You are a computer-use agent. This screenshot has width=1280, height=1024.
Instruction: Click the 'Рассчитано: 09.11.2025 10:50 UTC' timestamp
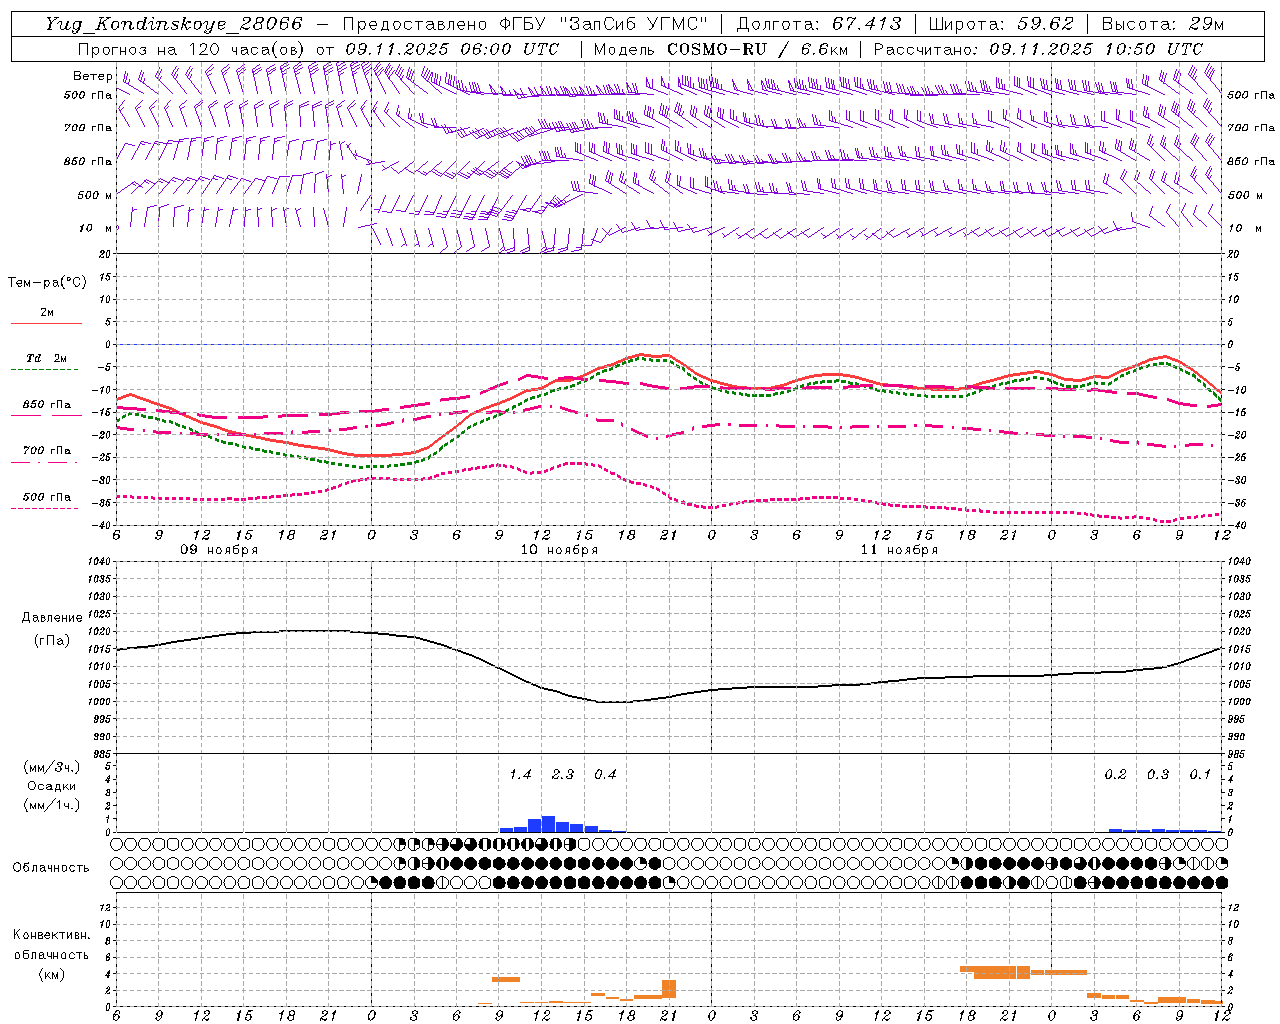coord(1038,49)
